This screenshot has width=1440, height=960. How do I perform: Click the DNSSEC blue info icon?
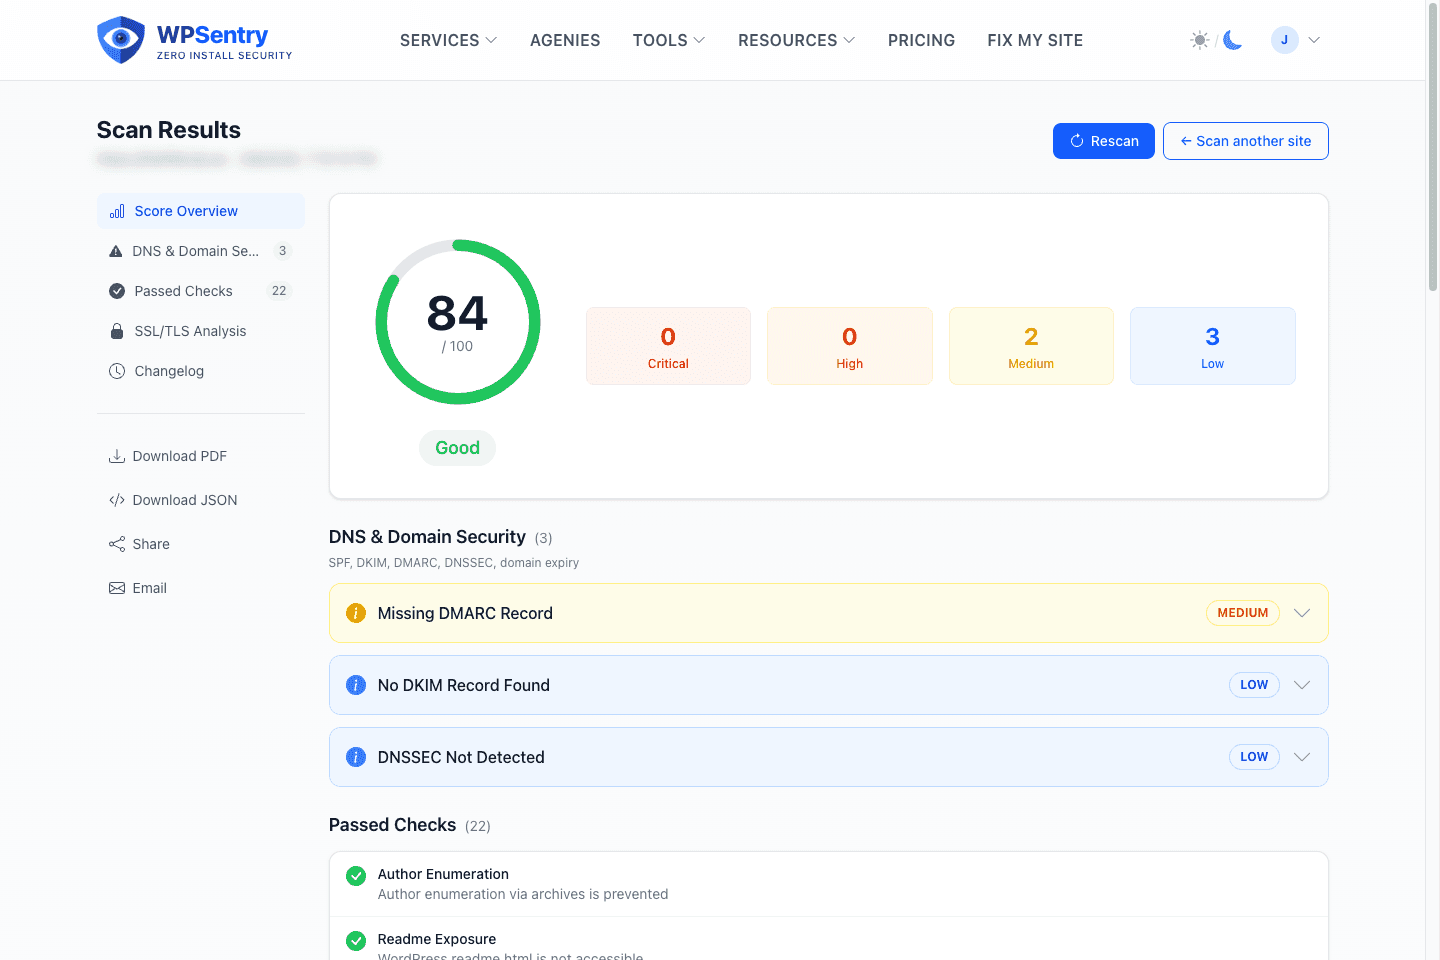pyautogui.click(x=356, y=757)
